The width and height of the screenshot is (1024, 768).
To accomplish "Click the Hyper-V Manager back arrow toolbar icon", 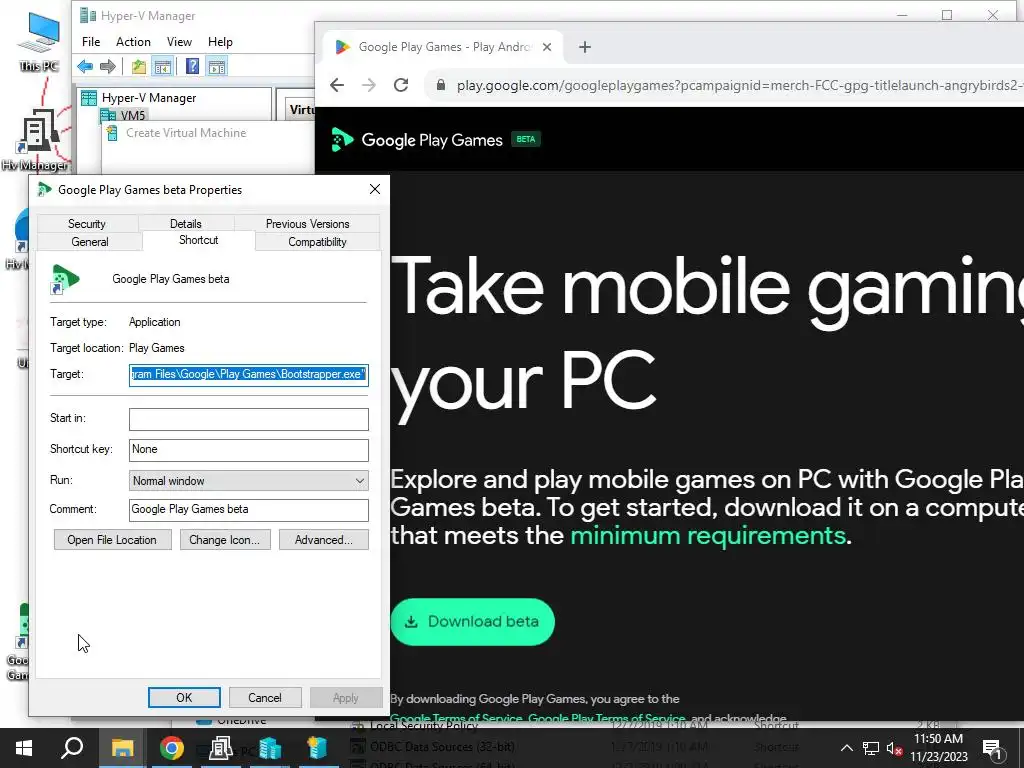I will tap(85, 66).
